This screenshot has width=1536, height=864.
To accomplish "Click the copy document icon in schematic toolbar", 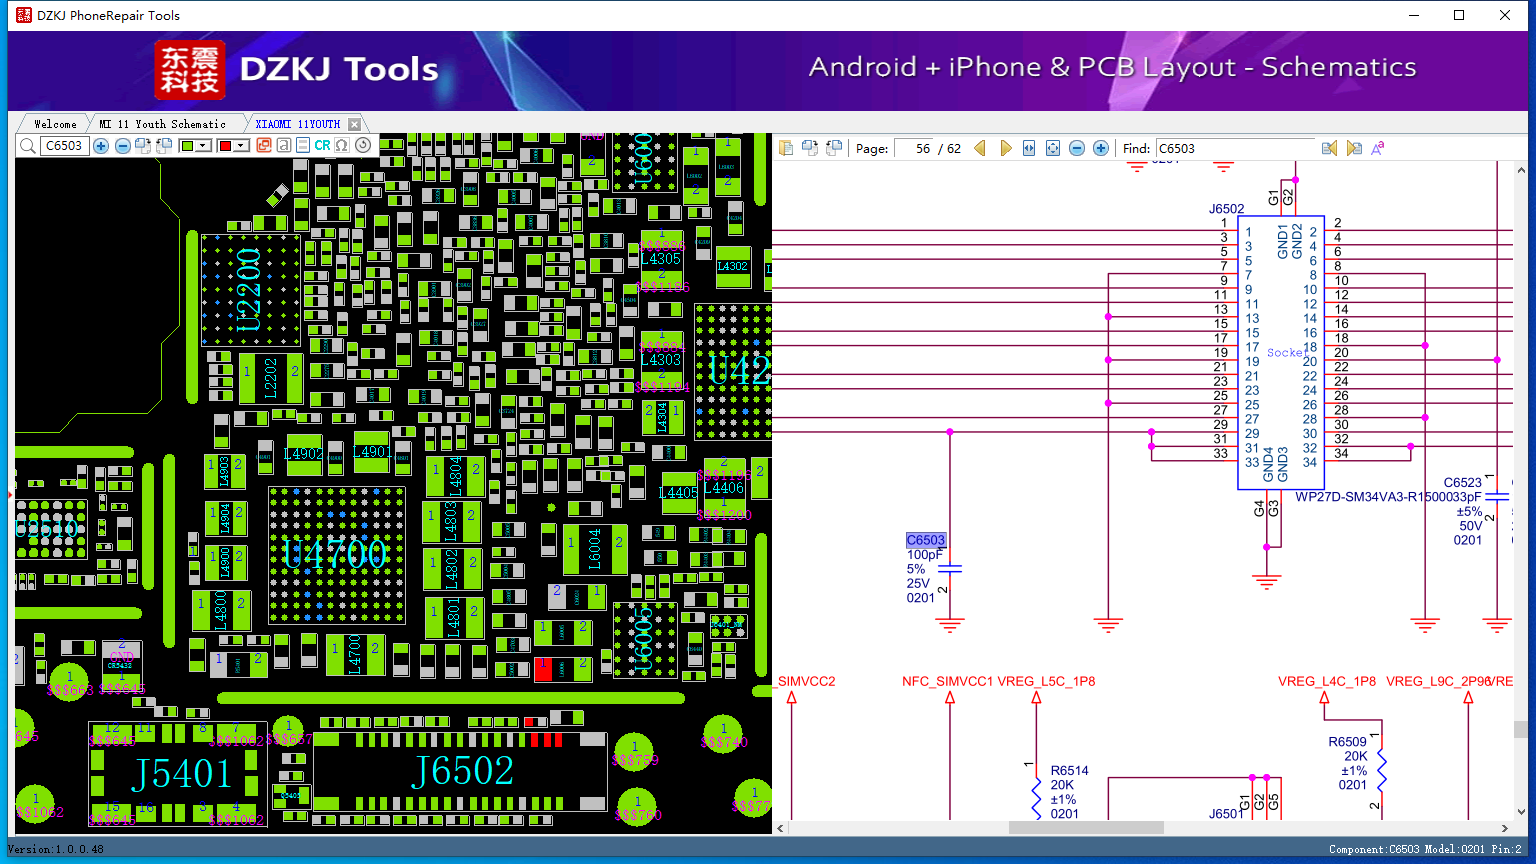I will click(x=786, y=148).
